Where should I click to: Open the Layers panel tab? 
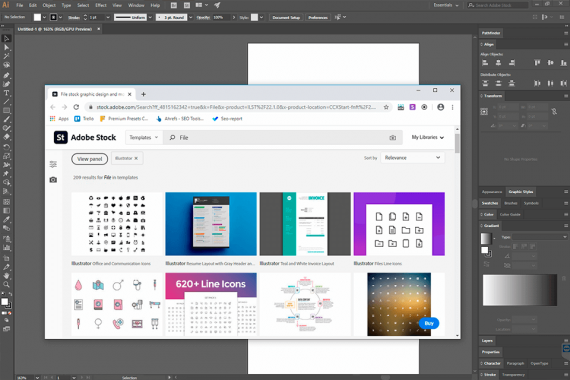pyautogui.click(x=487, y=341)
